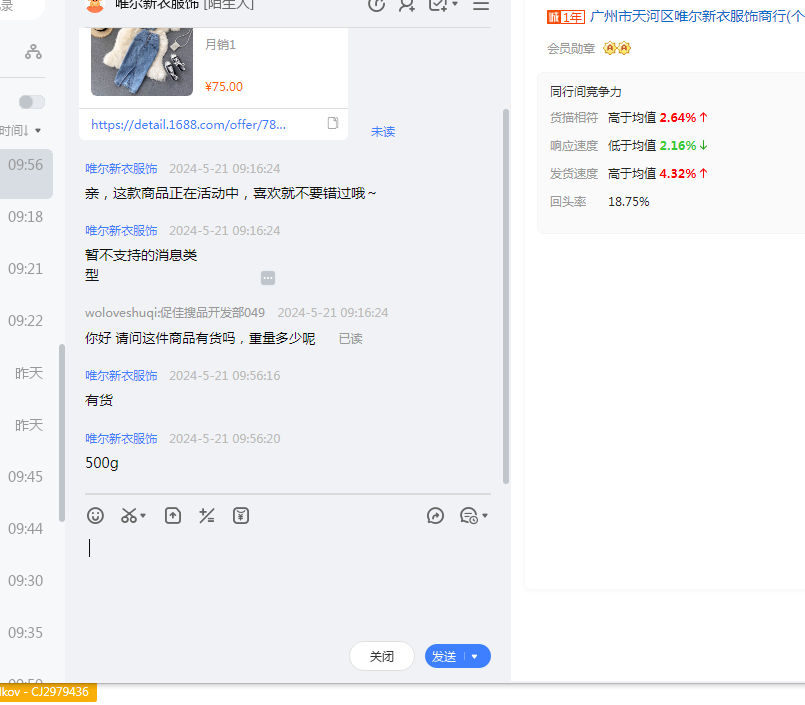The height and width of the screenshot is (705, 805).
Task: Expand the send button dropdown arrow
Action: 475,657
